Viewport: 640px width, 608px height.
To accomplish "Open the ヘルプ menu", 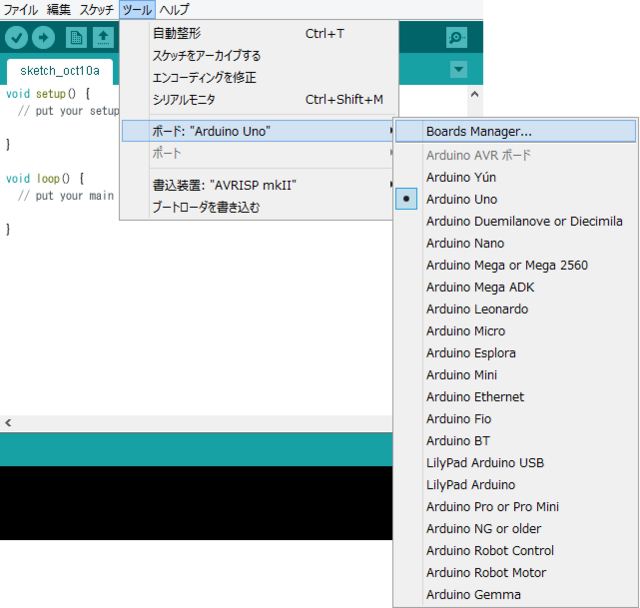I will tap(174, 9).
